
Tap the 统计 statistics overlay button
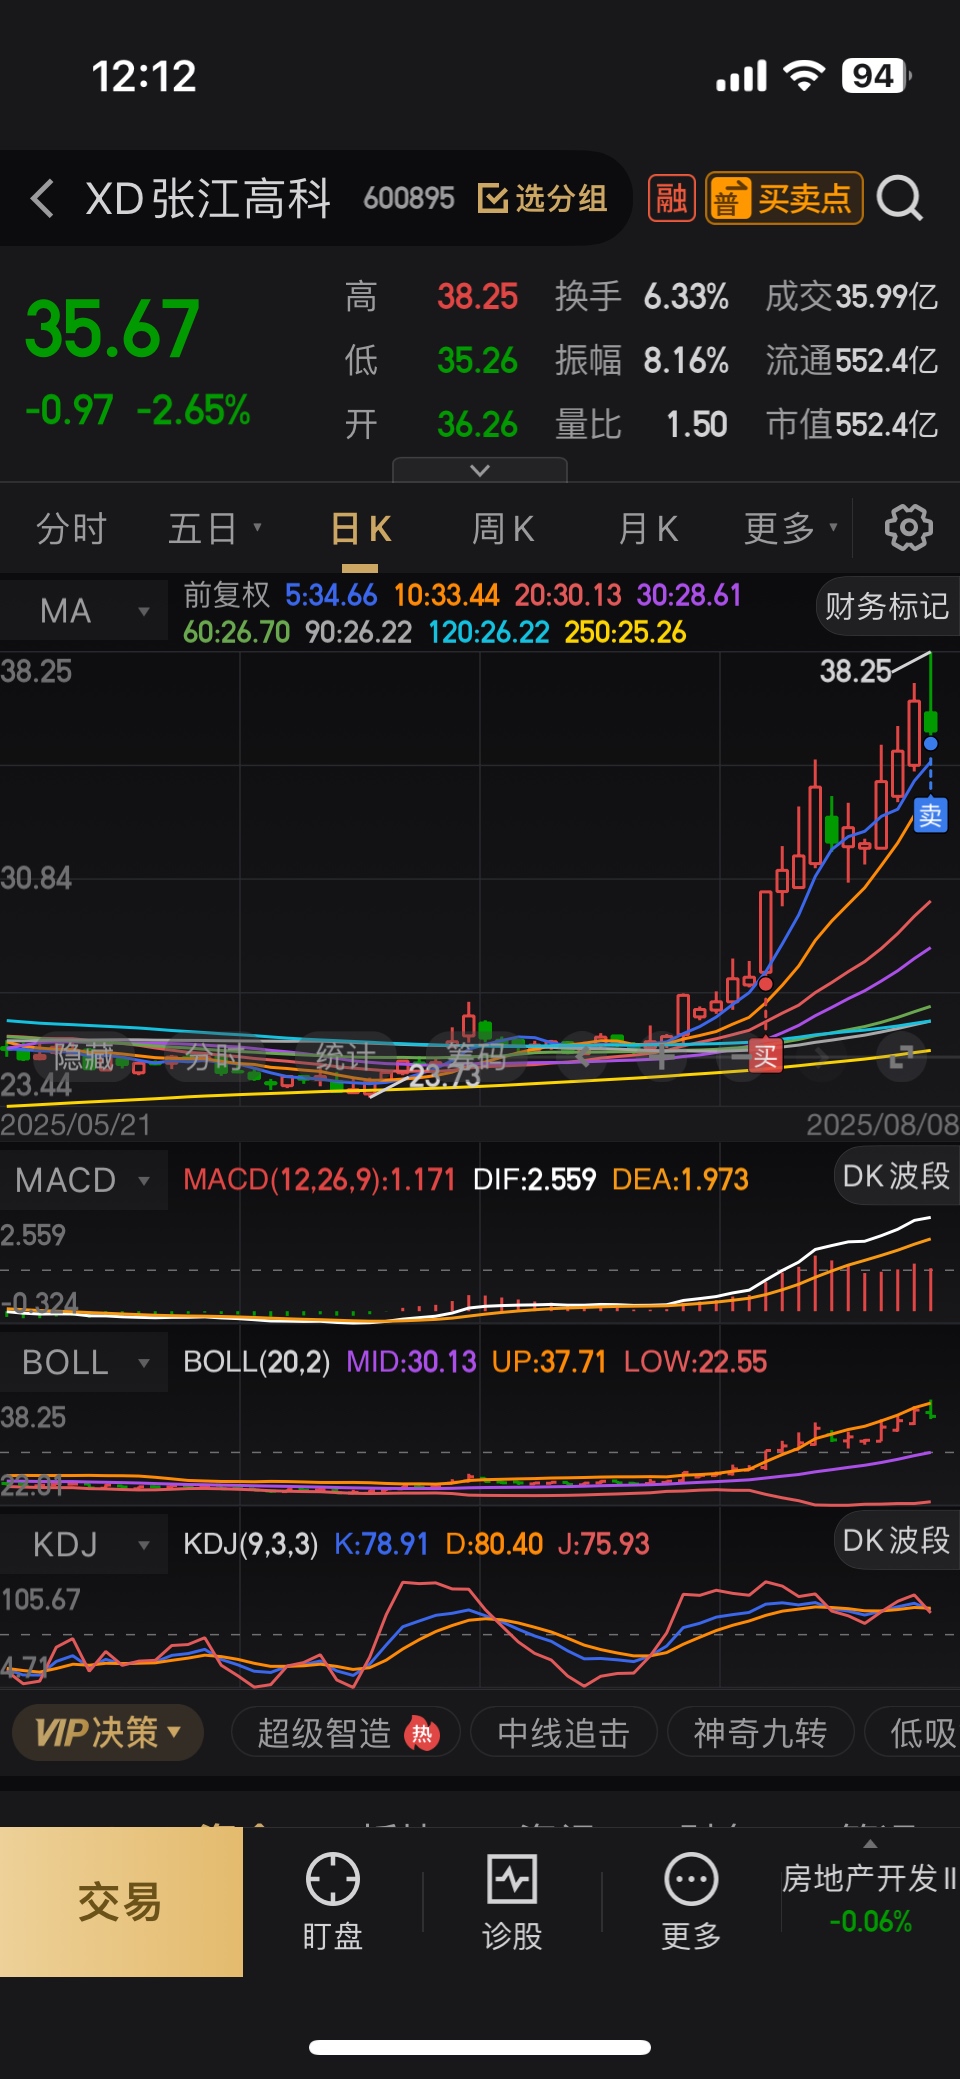click(346, 1056)
